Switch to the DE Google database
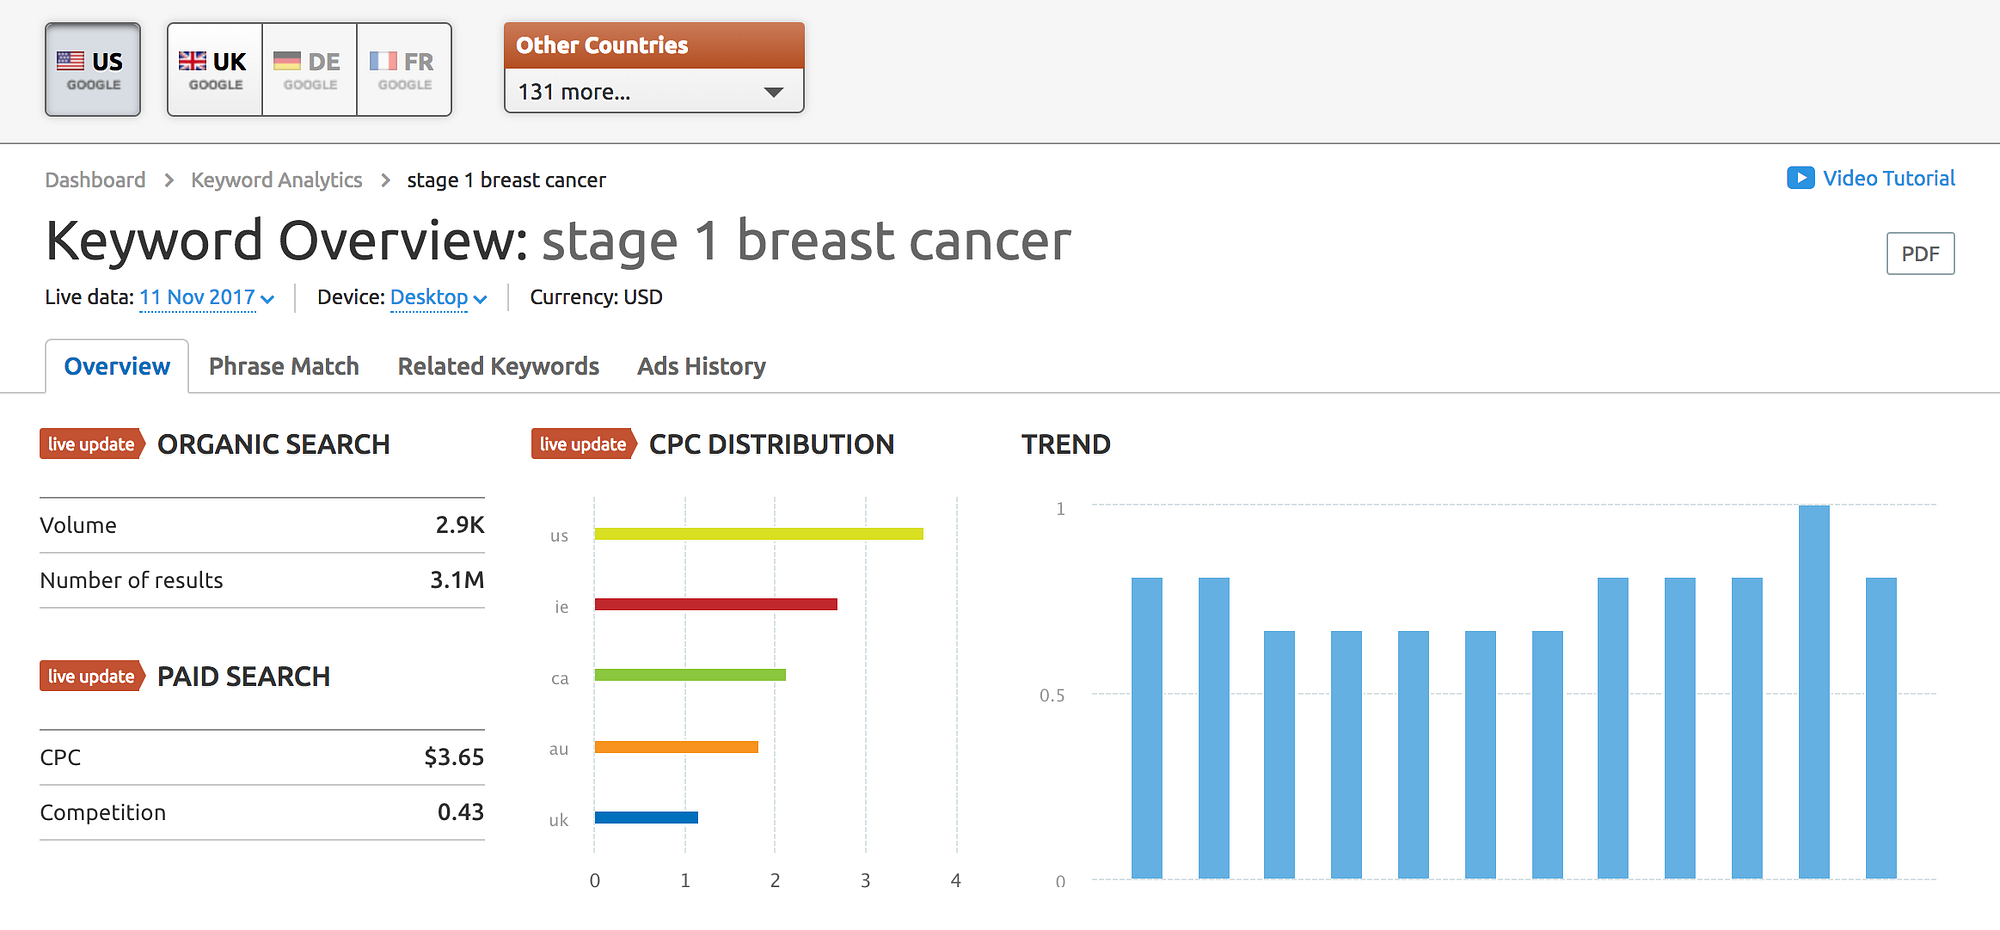Image resolution: width=2000 pixels, height=930 pixels. (x=309, y=70)
